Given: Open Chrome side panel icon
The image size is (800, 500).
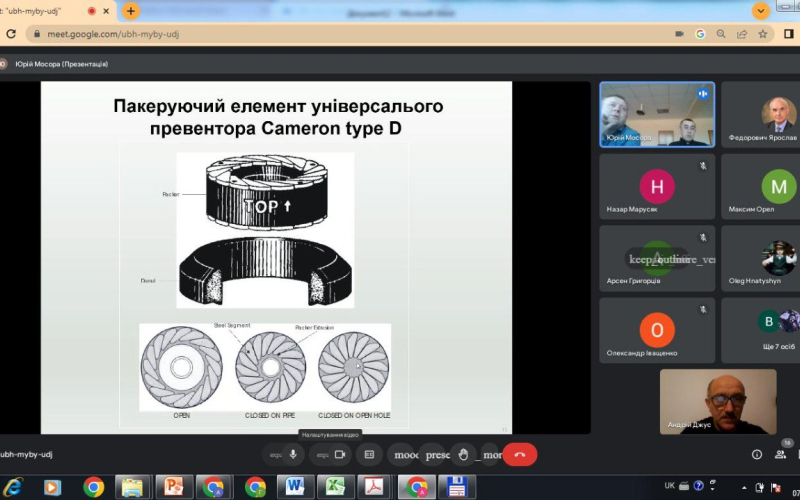Looking at the screenshot, I should 788,34.
